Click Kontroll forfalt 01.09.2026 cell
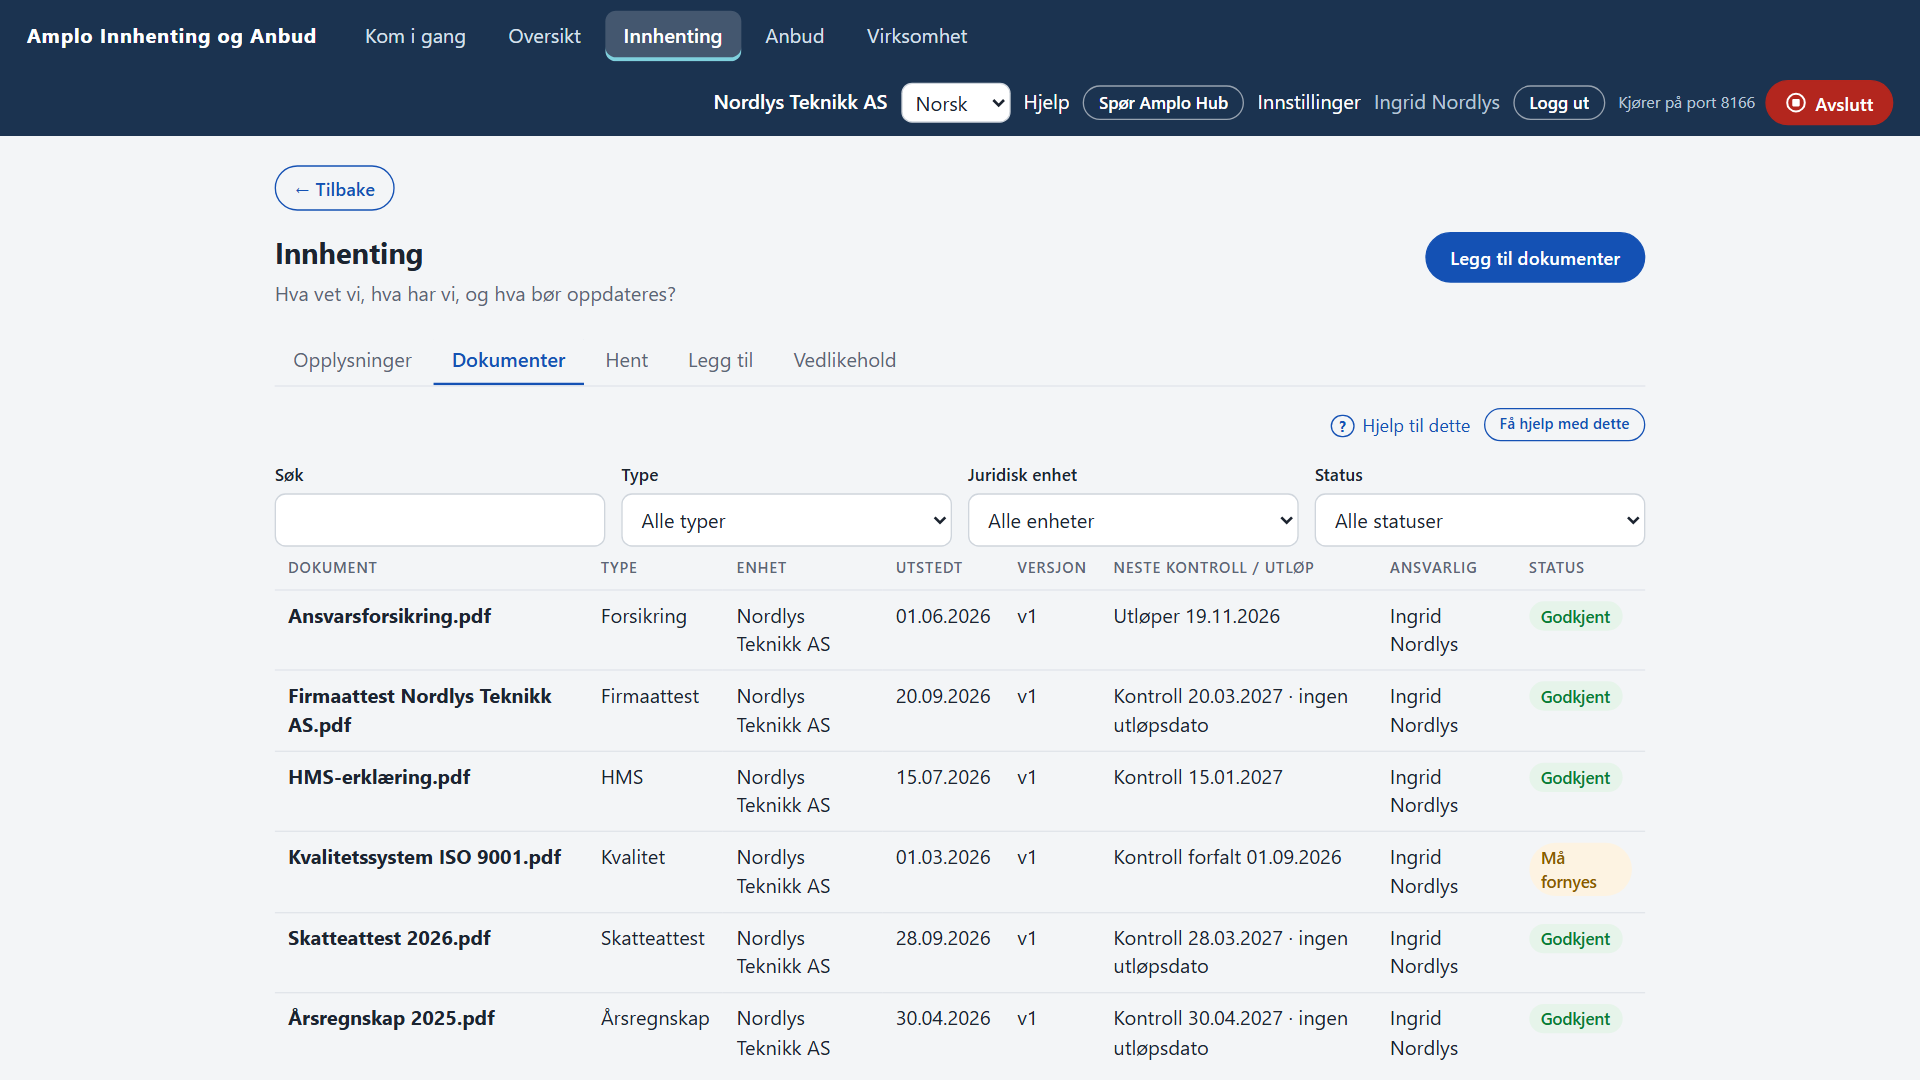 tap(1227, 857)
